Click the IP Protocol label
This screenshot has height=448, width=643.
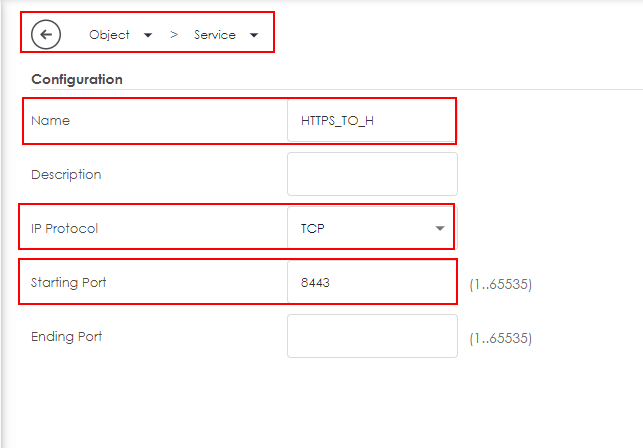65,228
